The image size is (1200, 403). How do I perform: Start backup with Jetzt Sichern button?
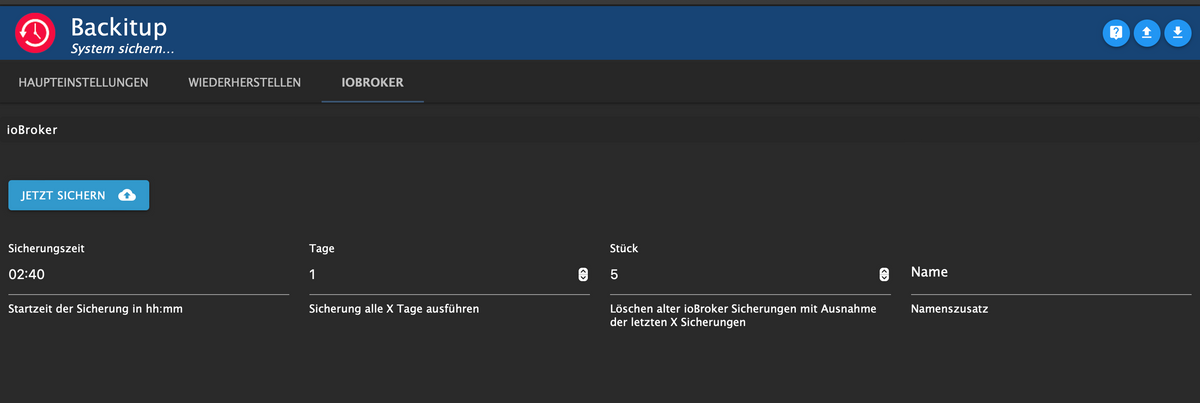(x=78, y=196)
